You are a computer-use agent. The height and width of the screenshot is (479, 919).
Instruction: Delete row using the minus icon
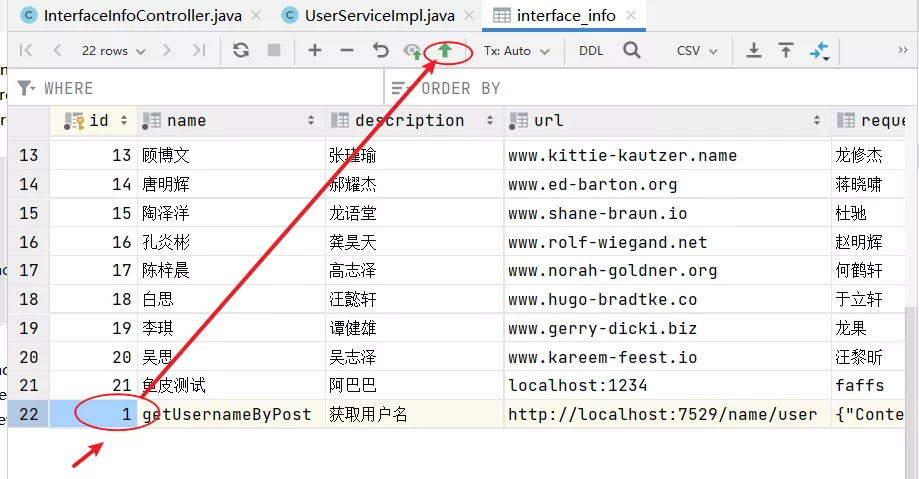click(347, 50)
